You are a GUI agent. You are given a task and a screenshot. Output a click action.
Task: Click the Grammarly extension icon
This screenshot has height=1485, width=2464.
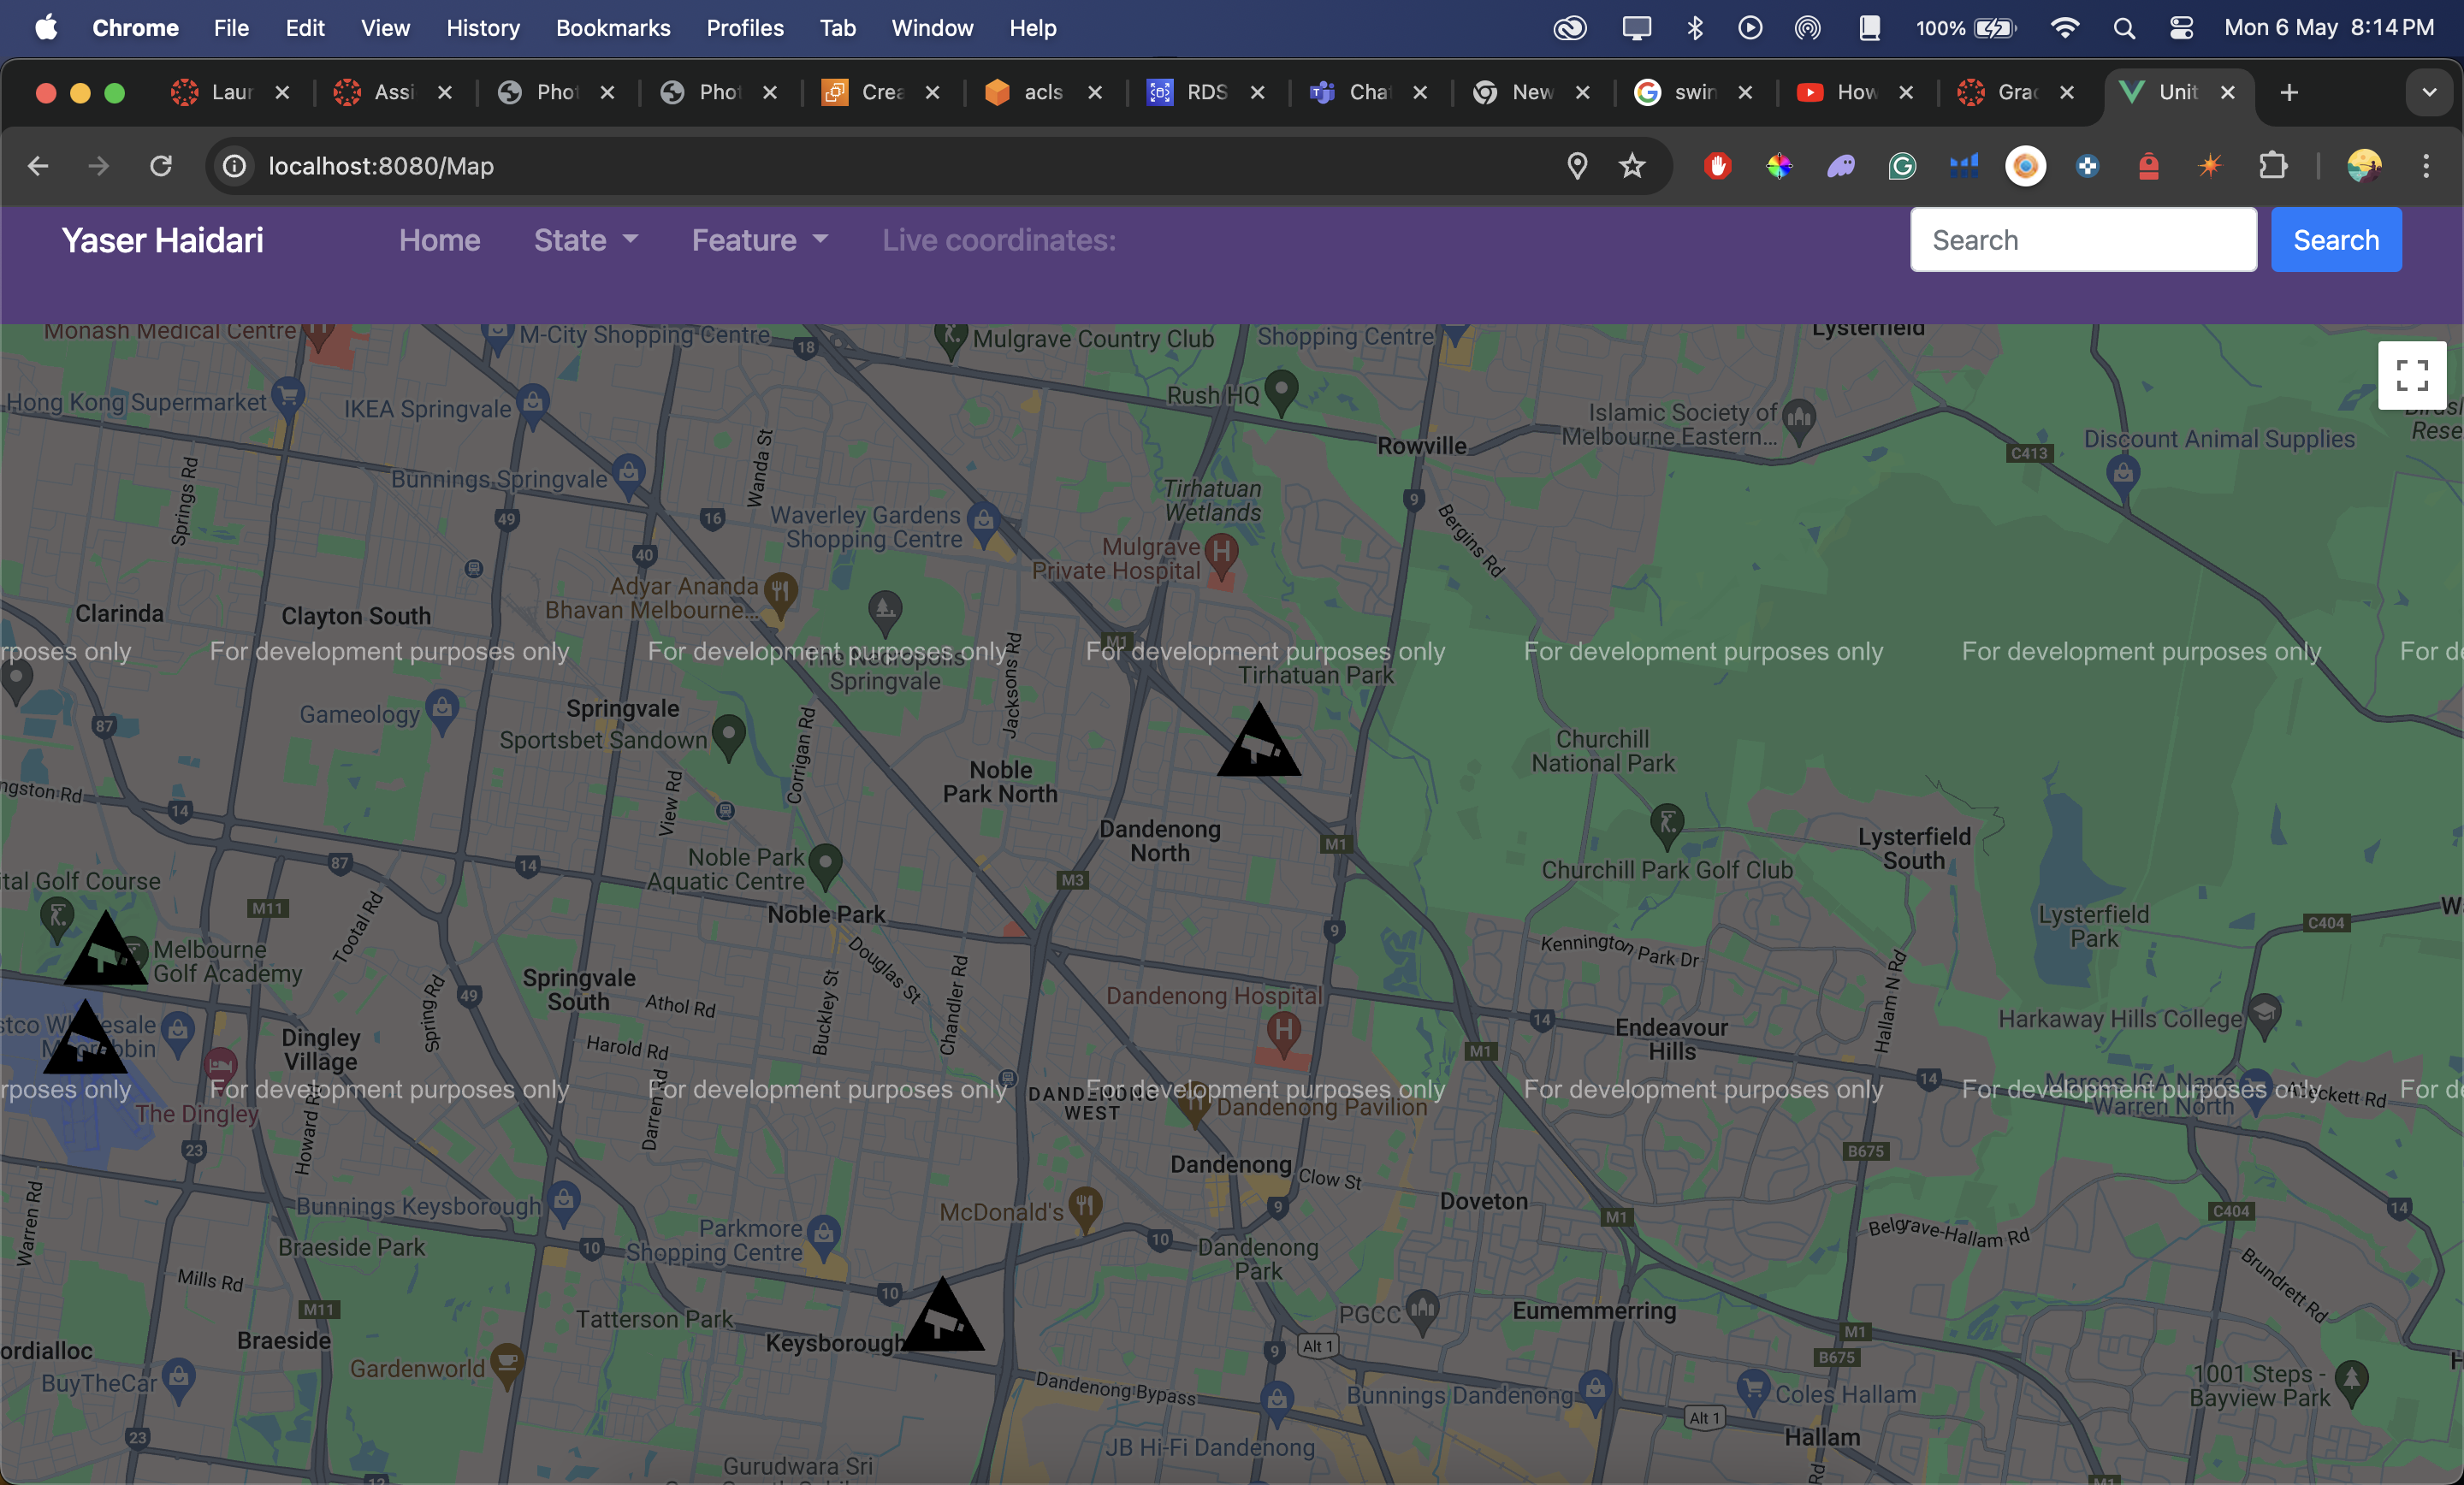(x=1902, y=166)
